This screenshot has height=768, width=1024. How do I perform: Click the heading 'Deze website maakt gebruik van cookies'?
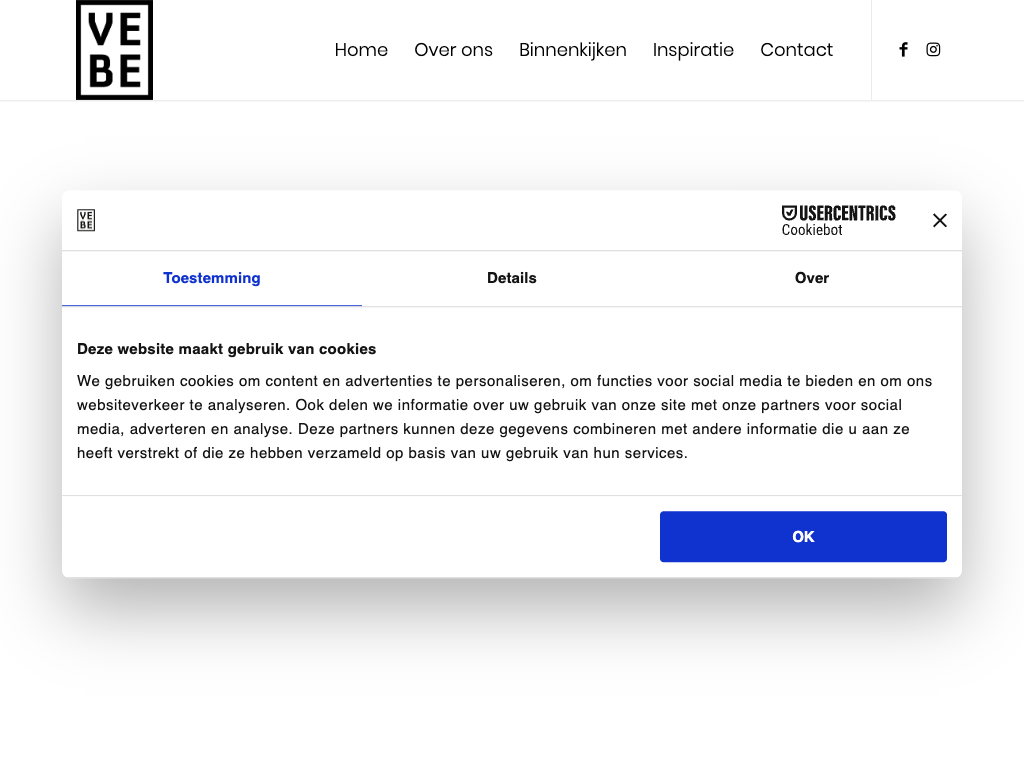click(226, 349)
